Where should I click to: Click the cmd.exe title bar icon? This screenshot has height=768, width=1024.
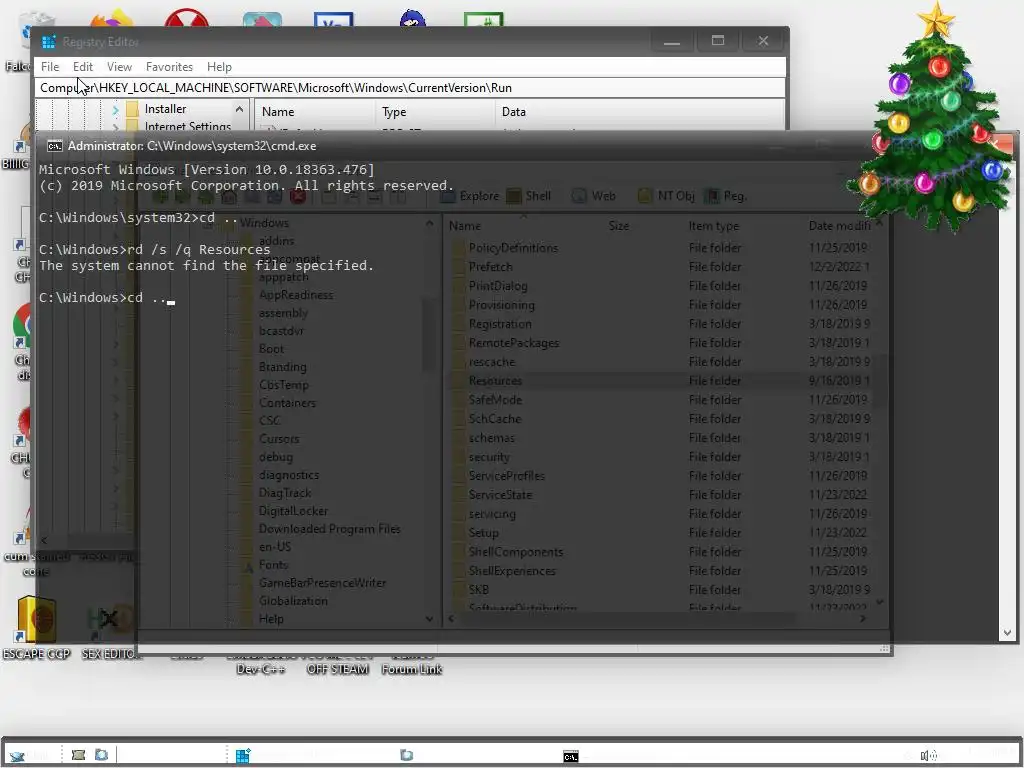(x=55, y=146)
